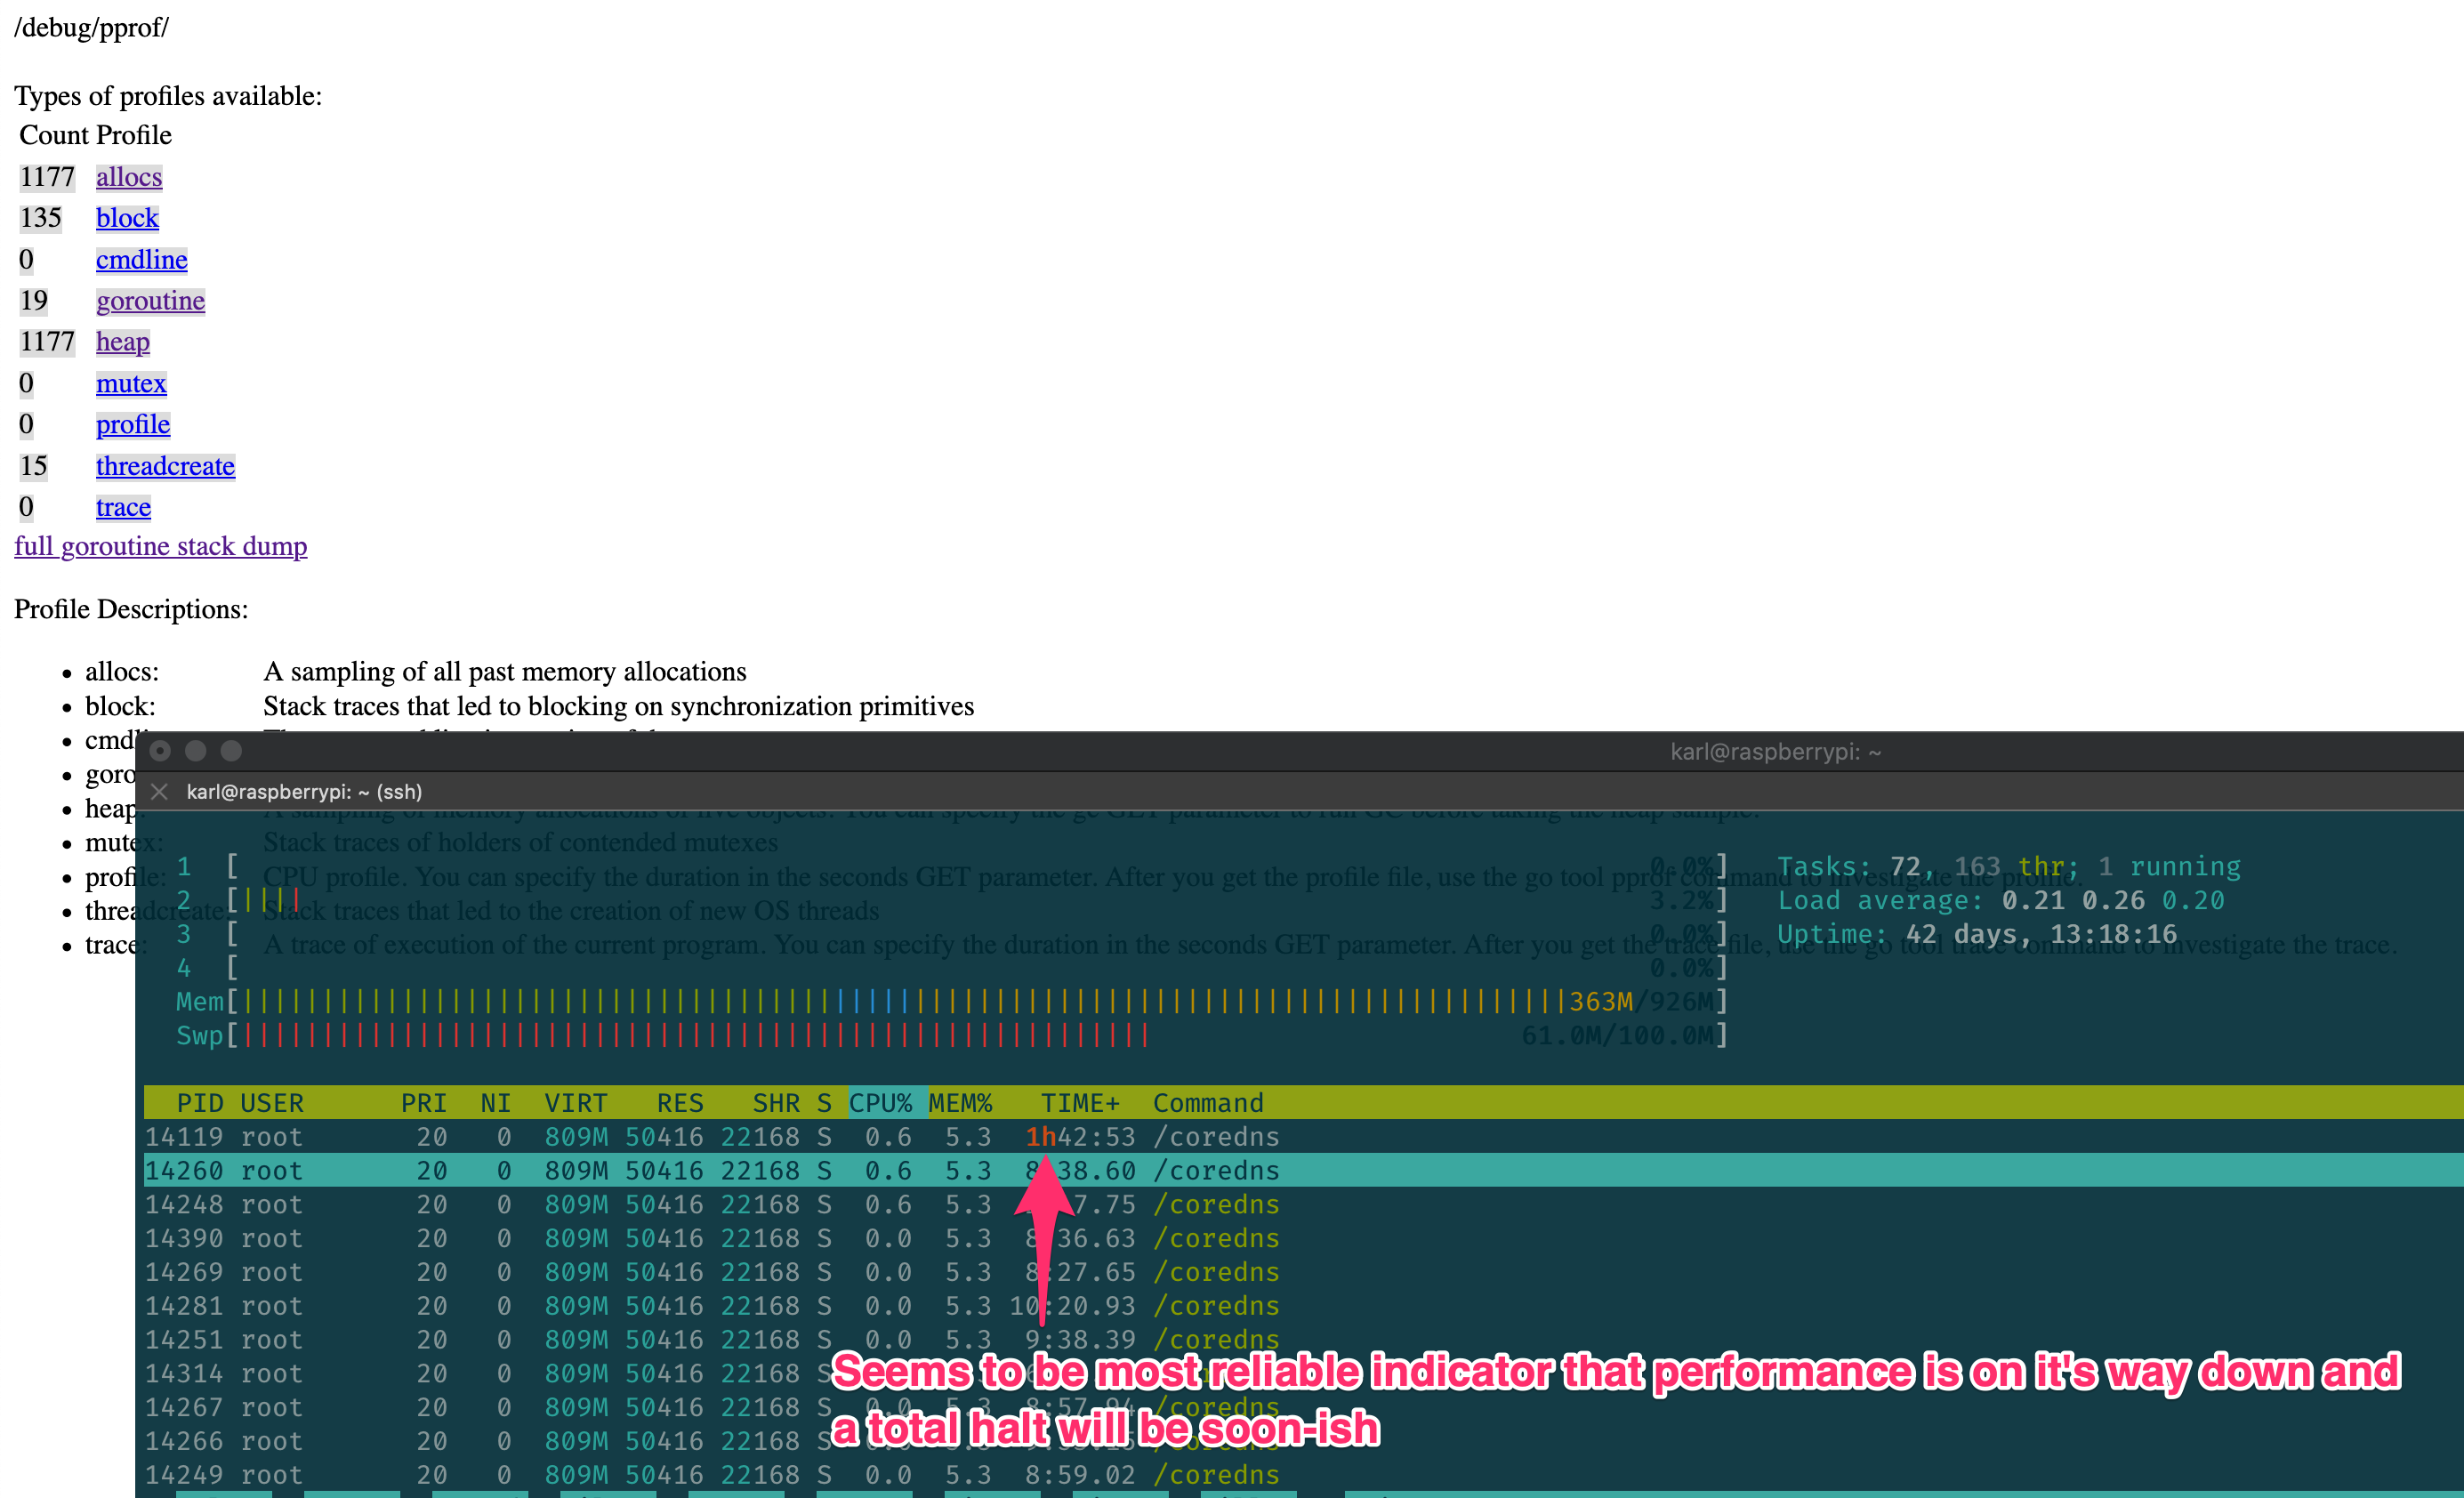The width and height of the screenshot is (2464, 1498).
Task: Open the threadcreate profile
Action: coord(165,466)
